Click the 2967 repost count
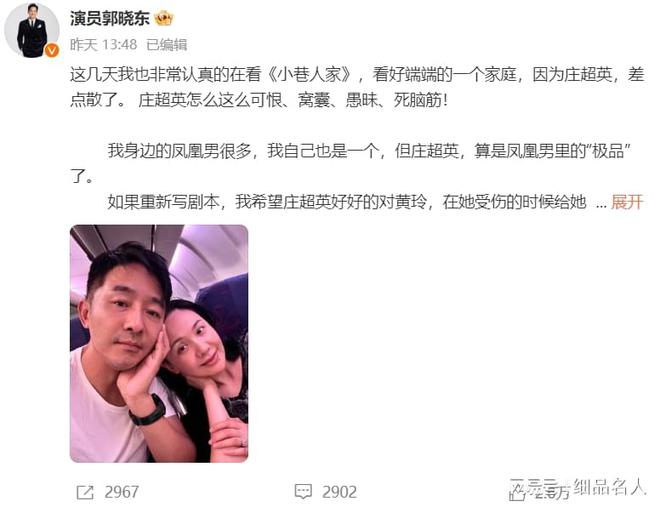660x507 pixels. [x=121, y=492]
